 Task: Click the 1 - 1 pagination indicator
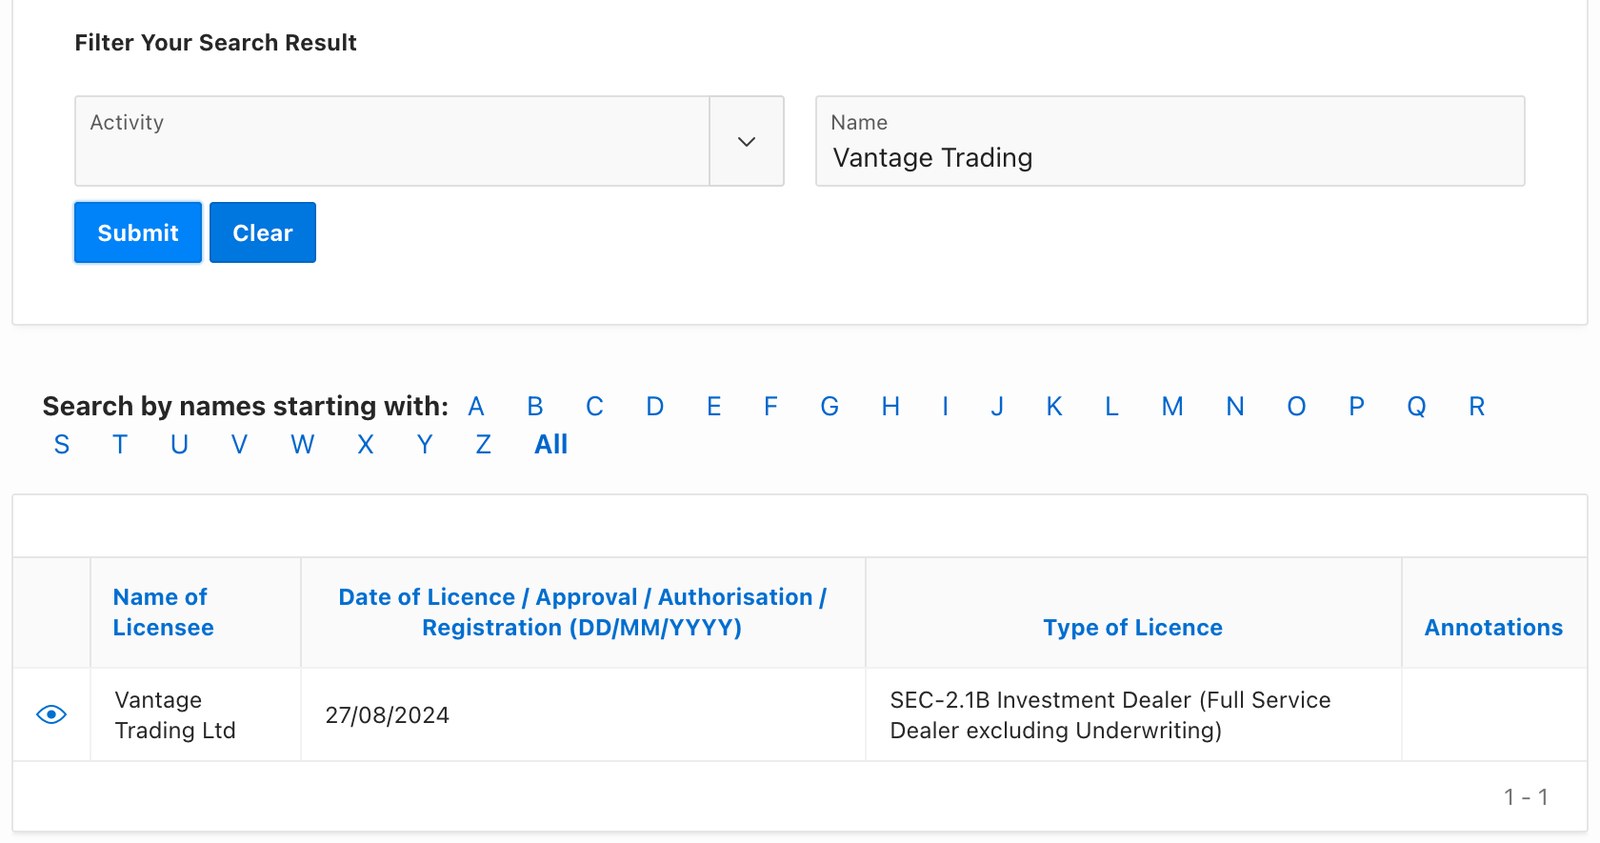click(1526, 797)
